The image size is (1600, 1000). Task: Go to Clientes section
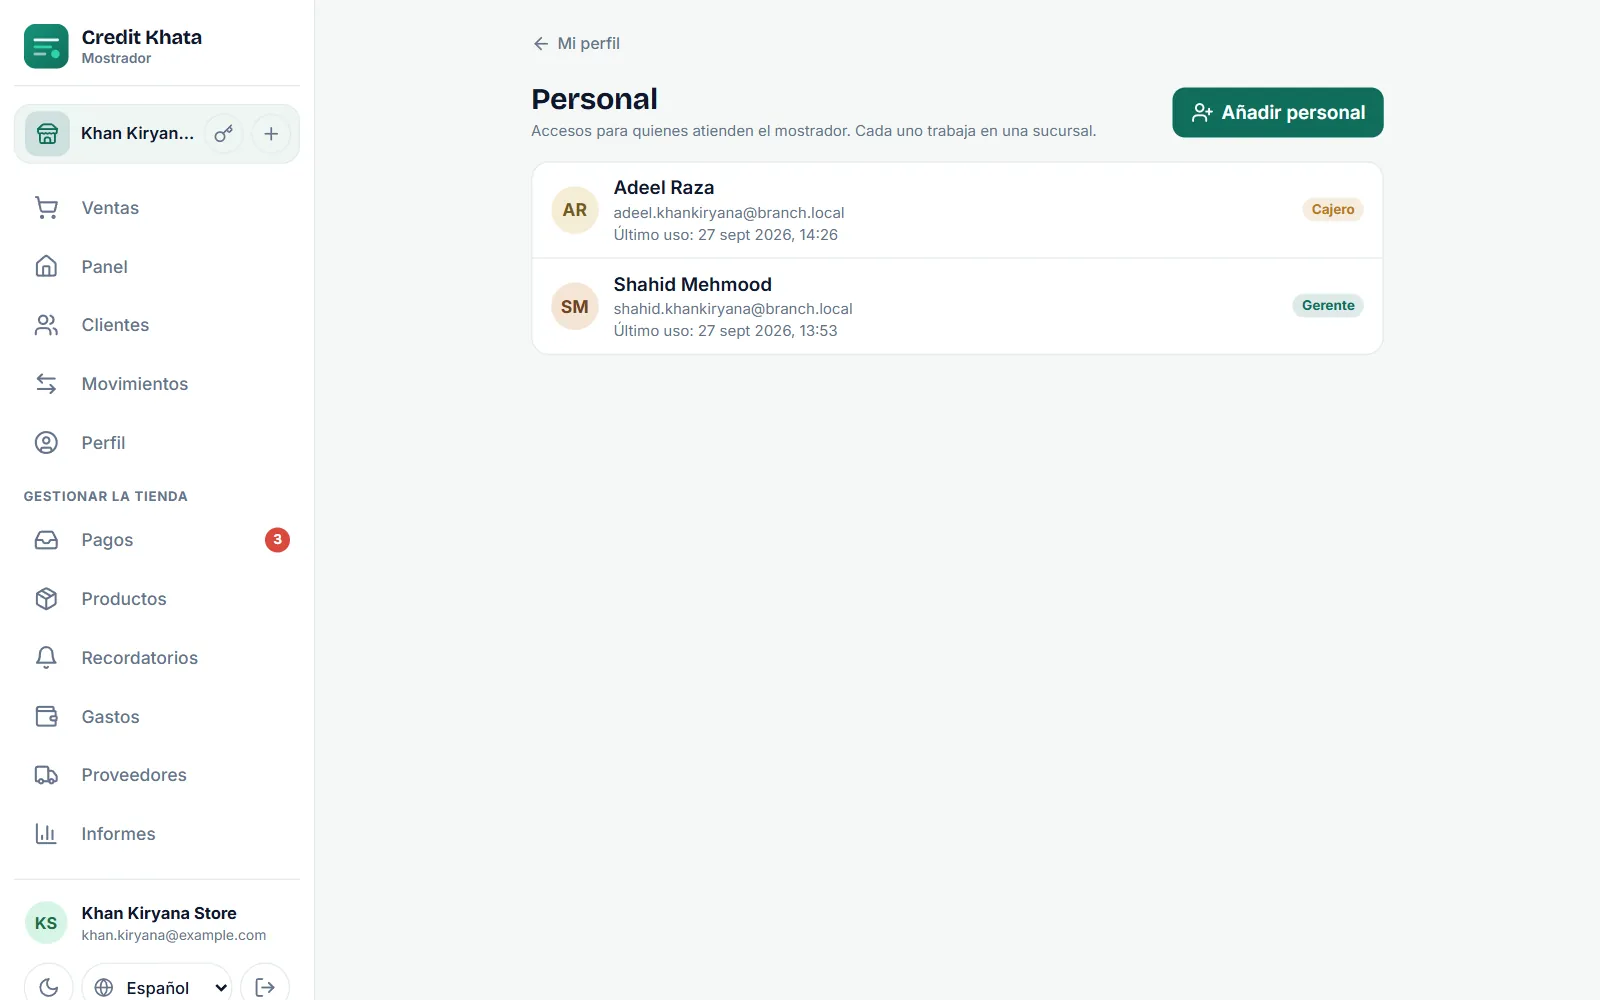pyautogui.click(x=157, y=325)
